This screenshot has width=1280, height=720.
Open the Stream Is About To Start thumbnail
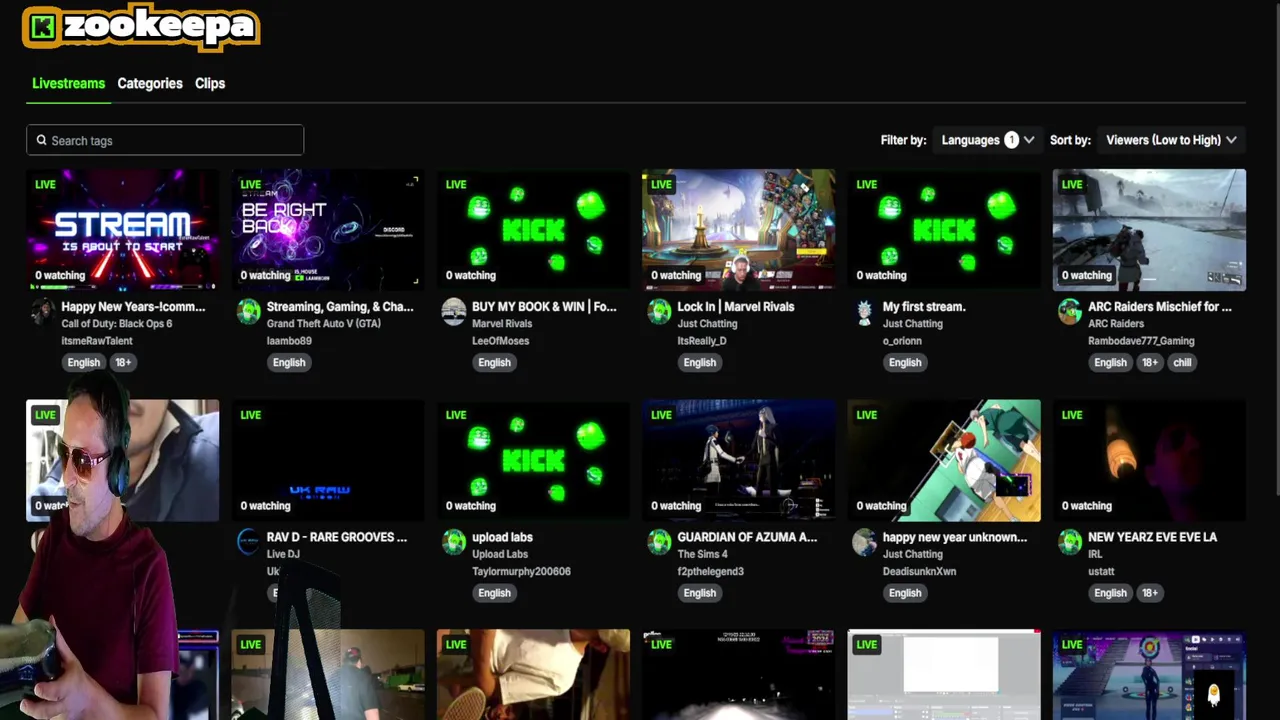pos(123,230)
